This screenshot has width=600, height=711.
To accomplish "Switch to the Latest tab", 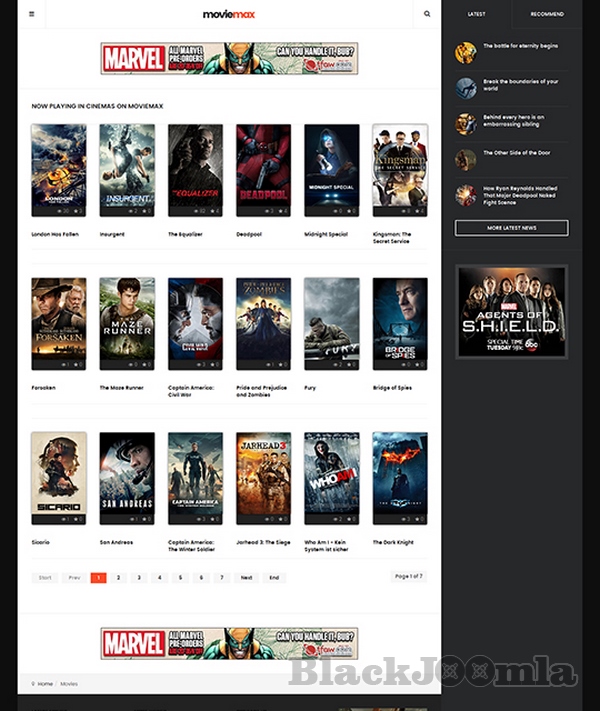I will pyautogui.click(x=477, y=14).
